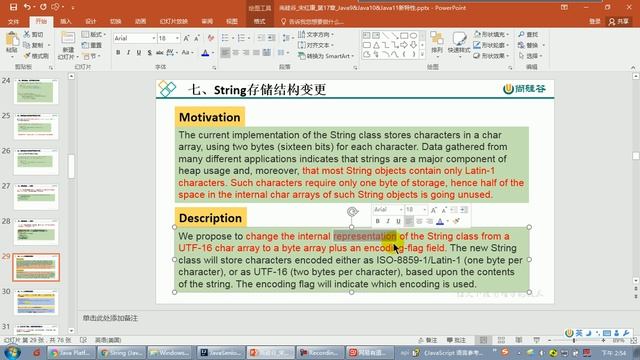Viewport: 640px width, 360px height.
Task: Start slide show from status bar
Action: (x=537, y=340)
